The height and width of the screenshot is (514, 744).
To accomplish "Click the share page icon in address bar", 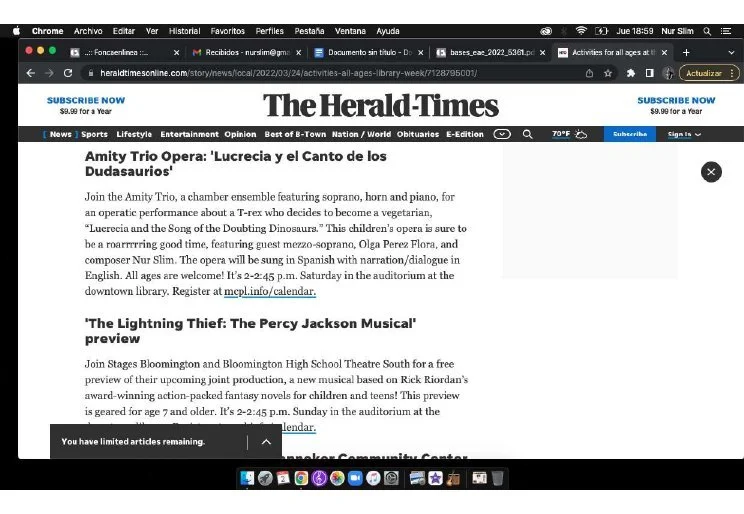I will tap(589, 73).
